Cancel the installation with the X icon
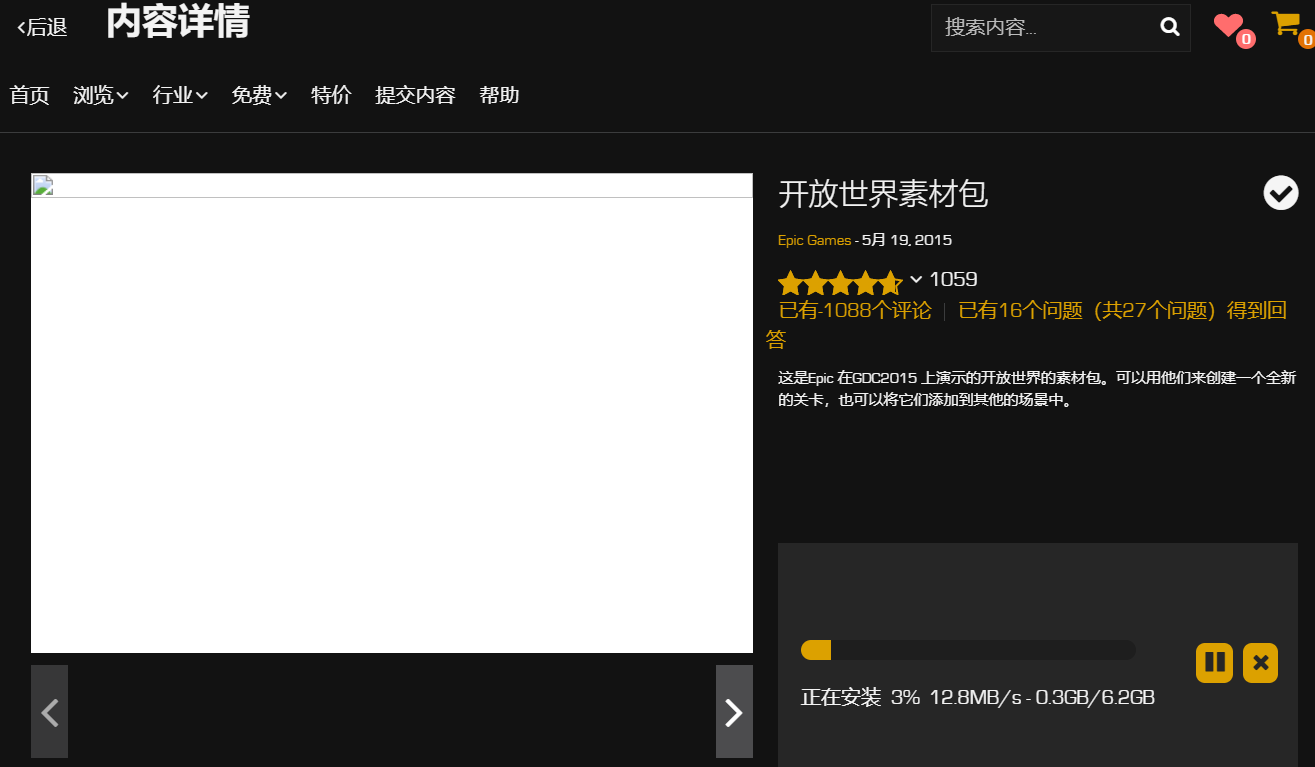The width and height of the screenshot is (1315, 767). click(1260, 662)
